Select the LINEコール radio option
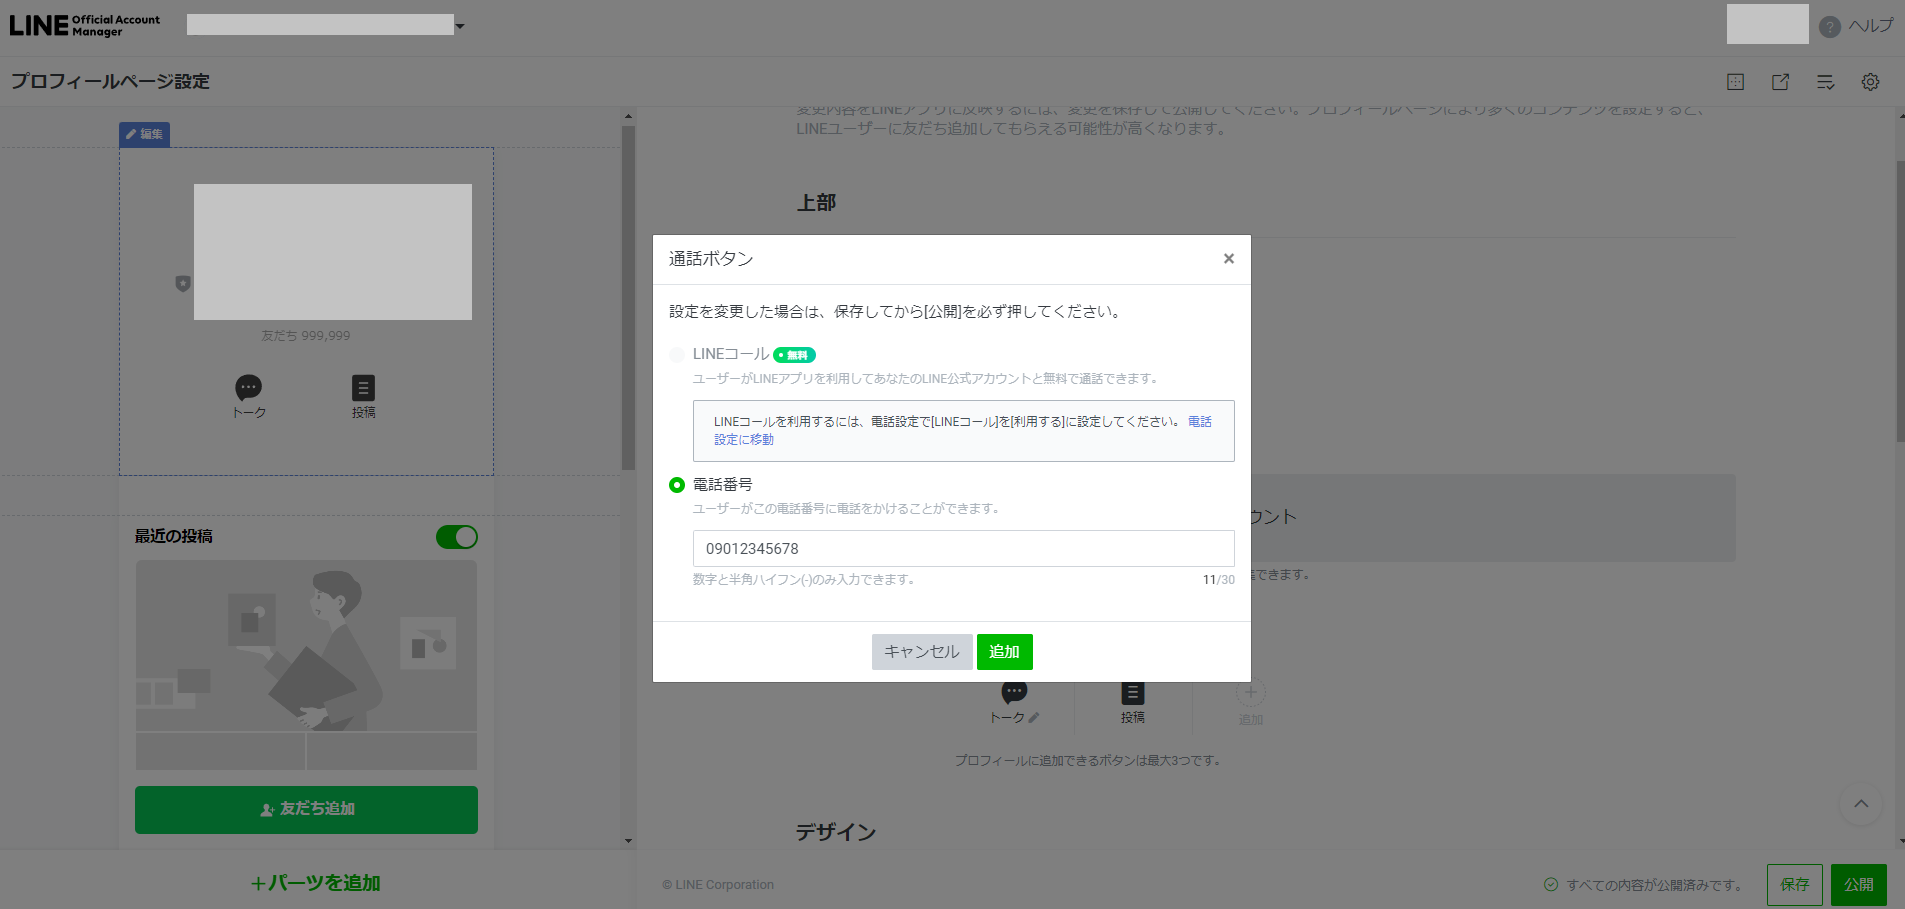Image resolution: width=1905 pixels, height=909 pixels. click(x=677, y=355)
